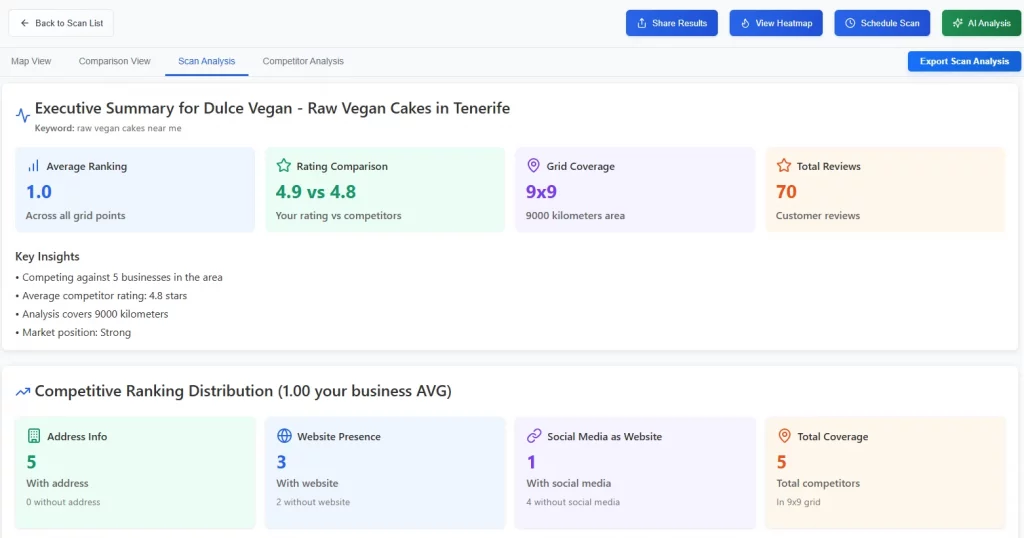Click the clock icon in Schedule Scan button
The width and height of the screenshot is (1024, 538).
[850, 23]
